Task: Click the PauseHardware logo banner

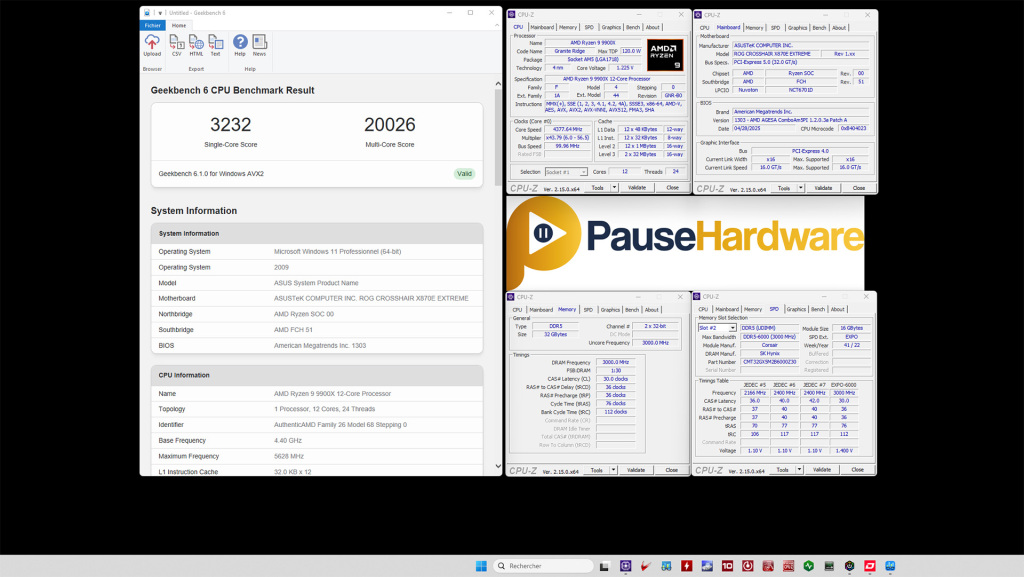Action: tap(685, 243)
